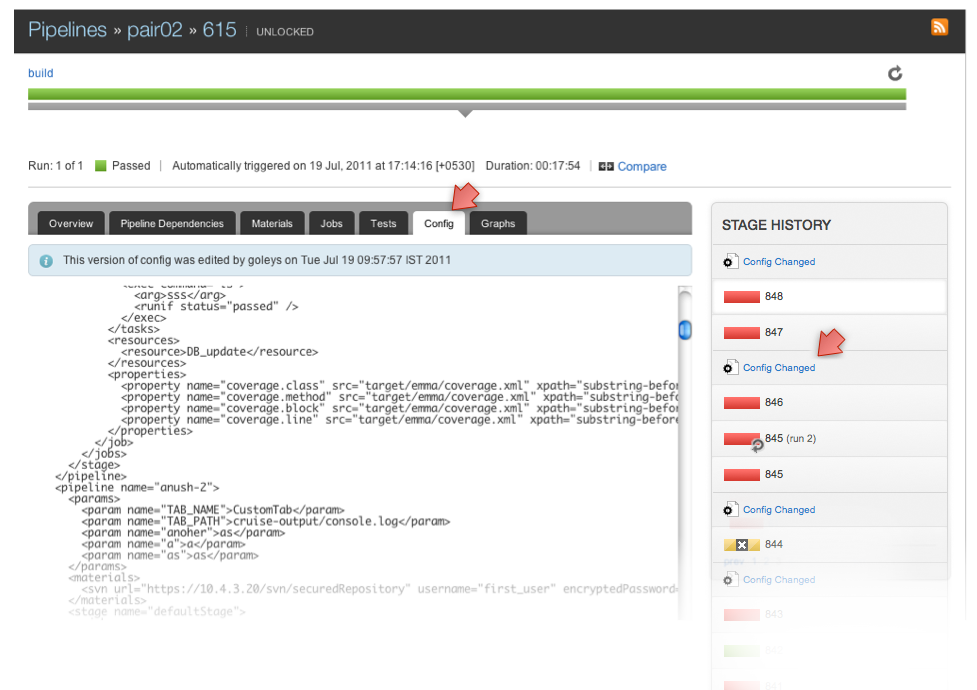Open the Jobs tab
The image size is (977, 690).
[332, 224]
